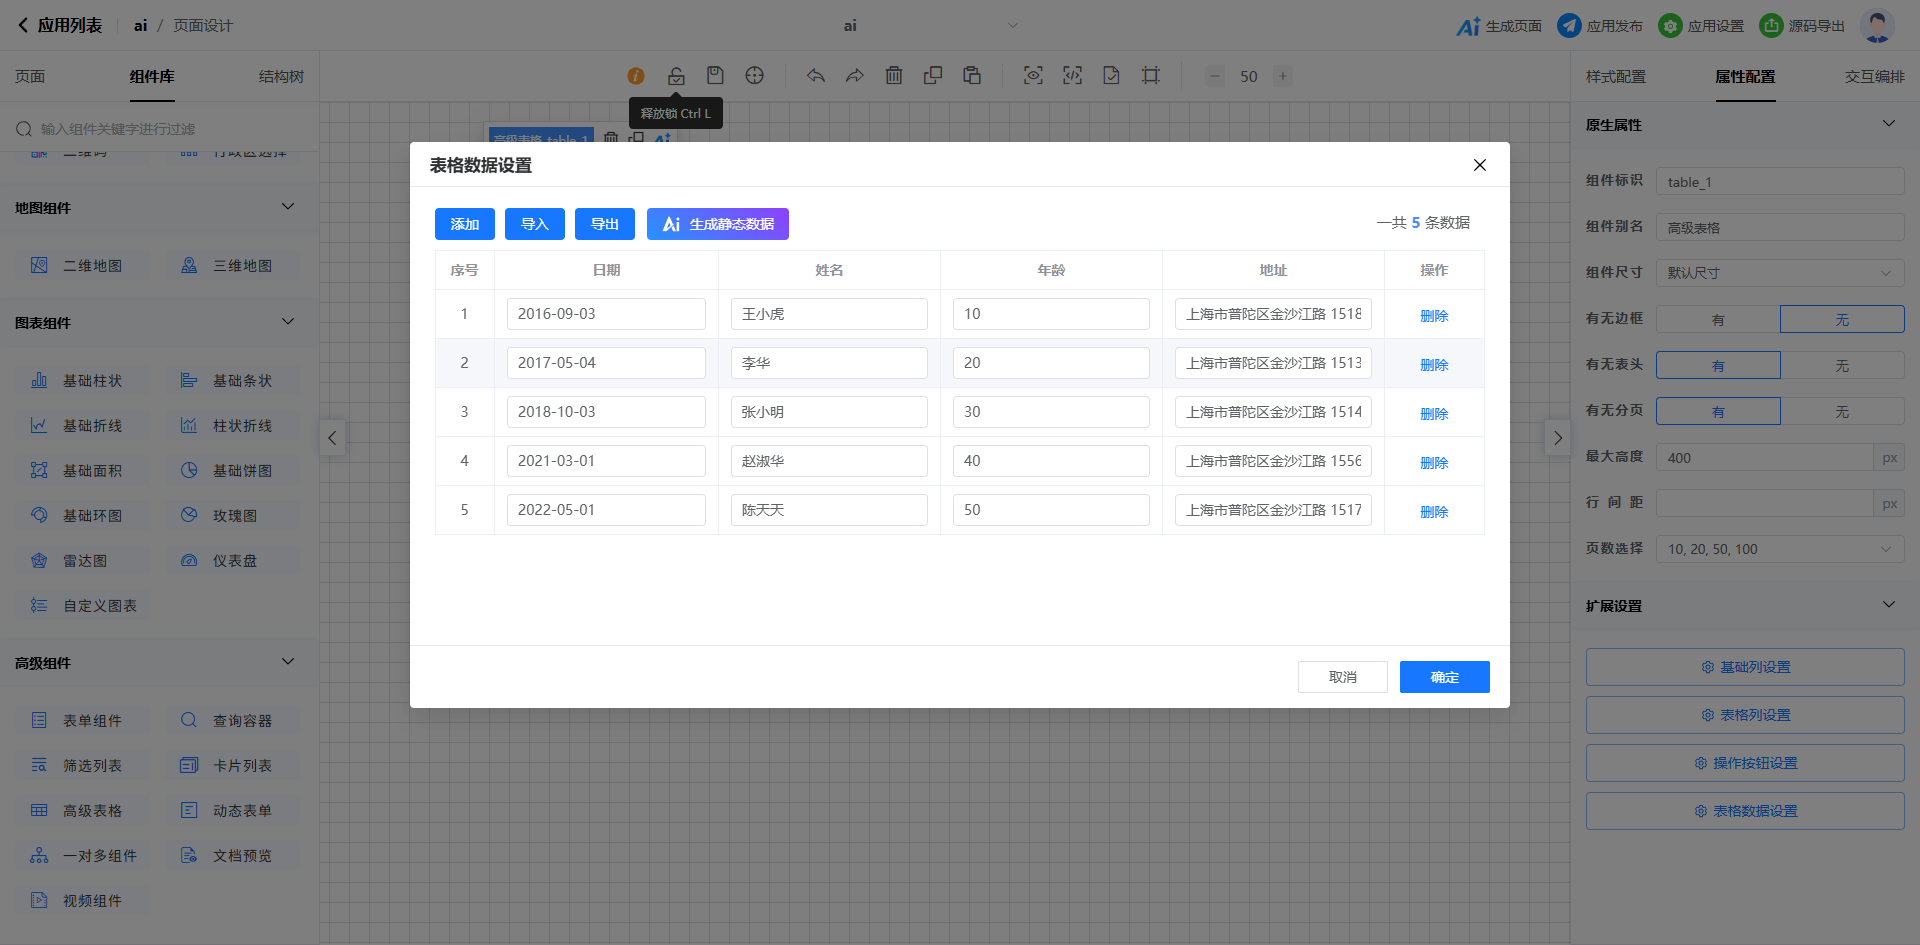The height and width of the screenshot is (945, 1920).
Task: Click the save disk icon in the toolbar
Action: click(715, 76)
